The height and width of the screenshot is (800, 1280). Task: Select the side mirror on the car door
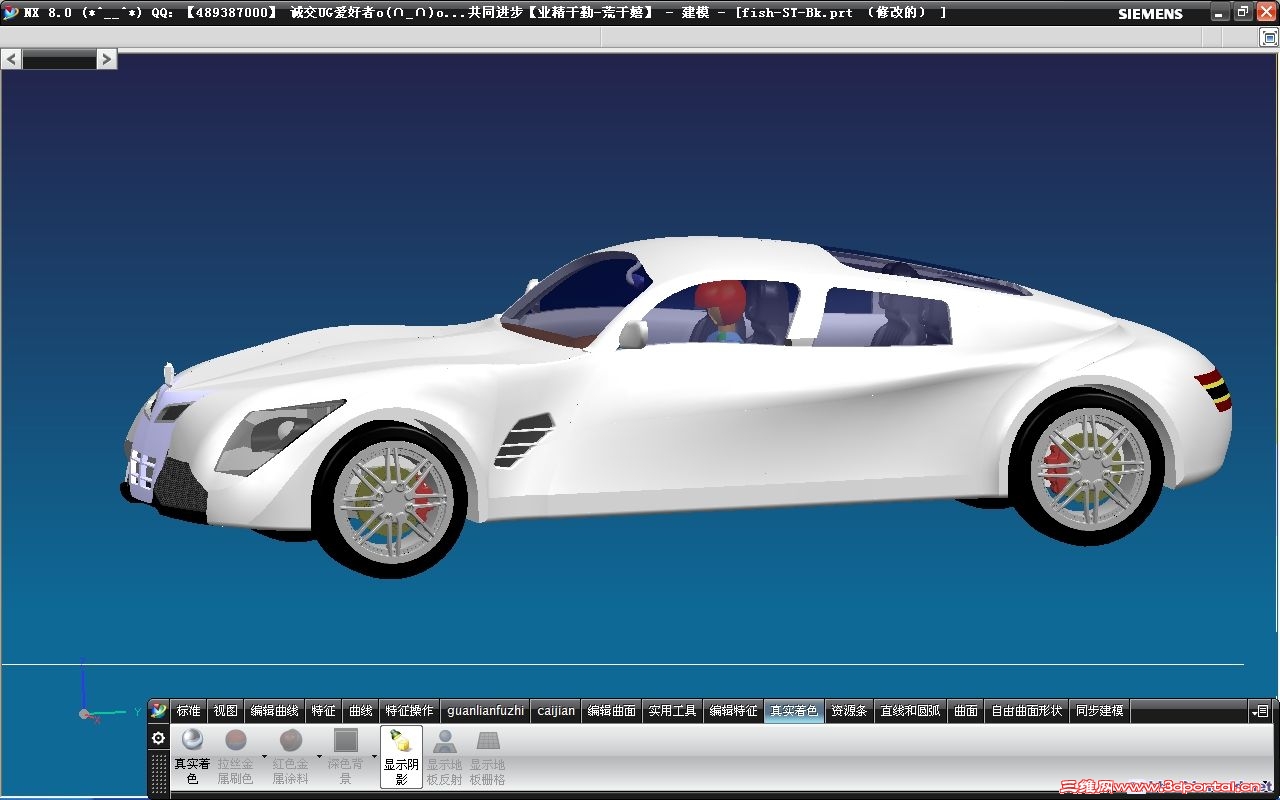[x=633, y=333]
